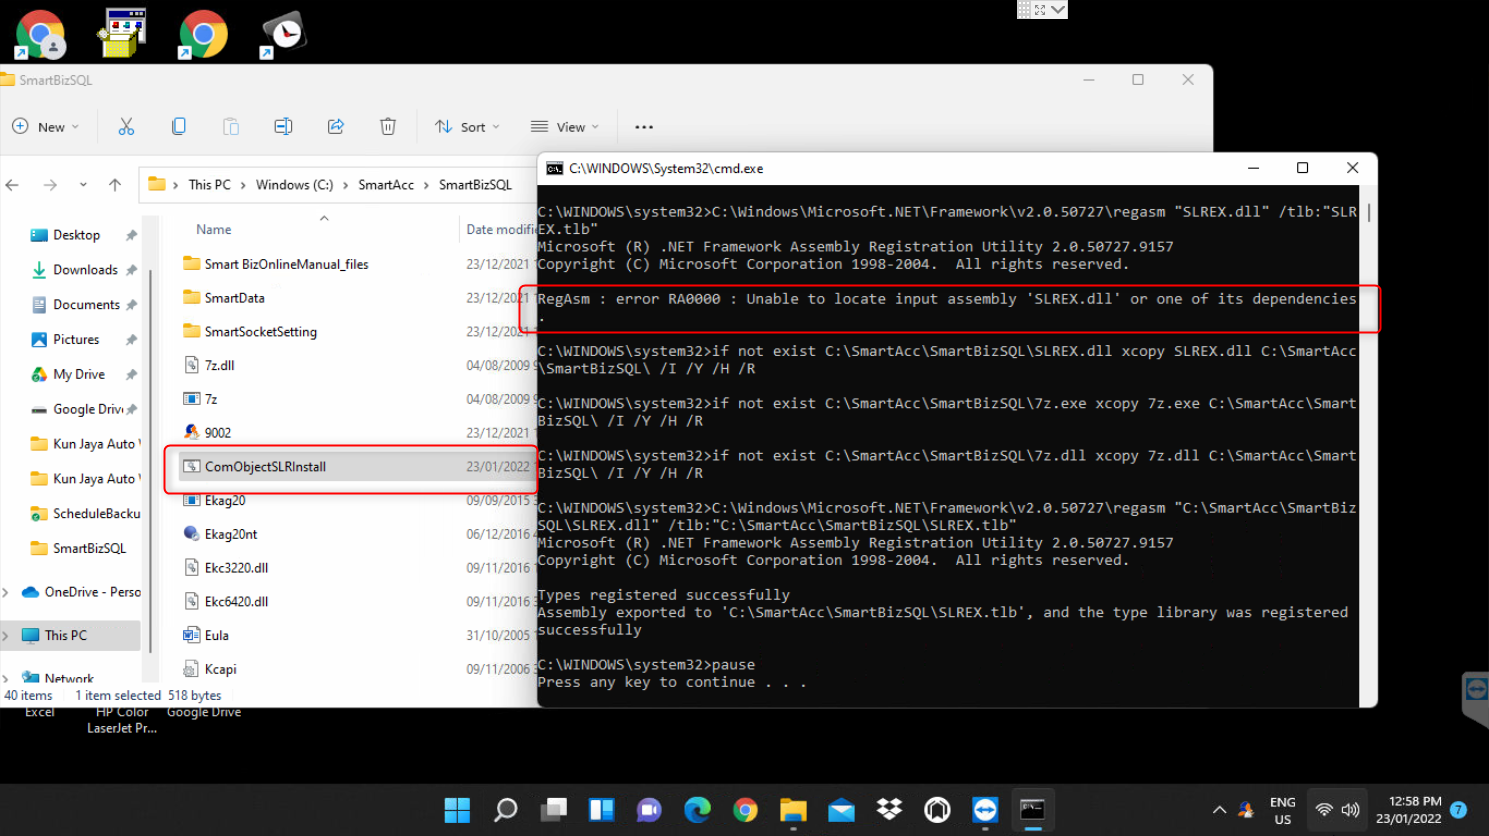This screenshot has width=1489, height=836.
Task: Click SmartAcc breadcrumb in address bar
Action: (386, 185)
